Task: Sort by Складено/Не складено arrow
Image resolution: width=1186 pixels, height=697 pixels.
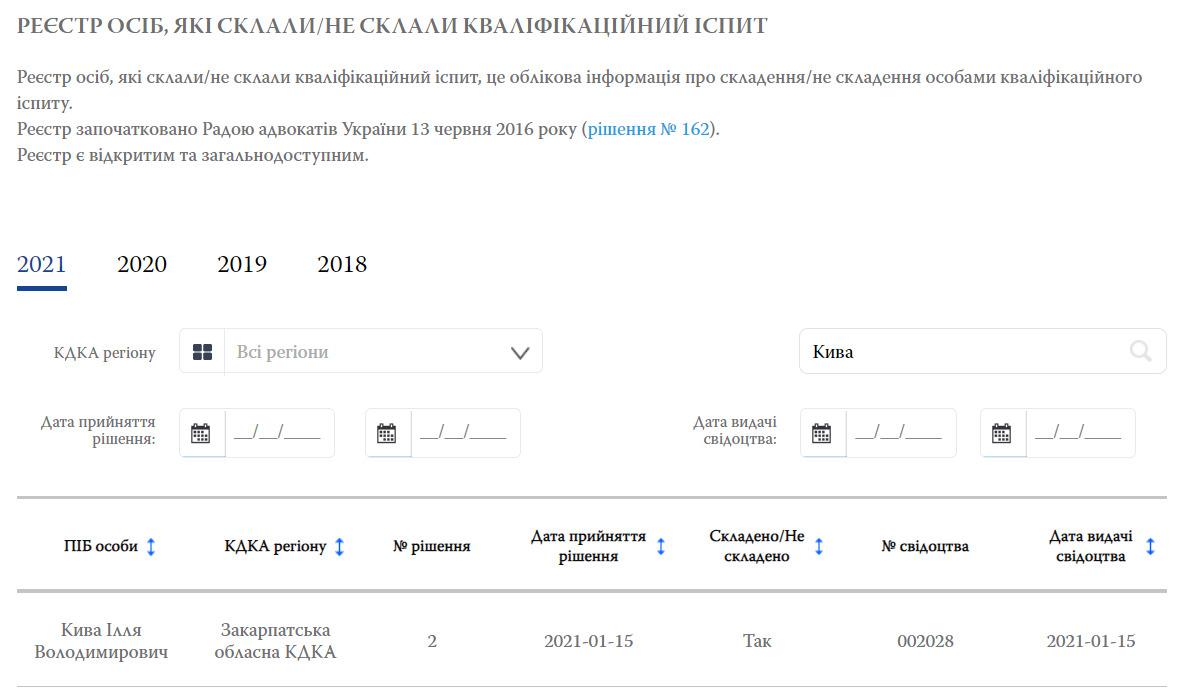Action: [819, 547]
